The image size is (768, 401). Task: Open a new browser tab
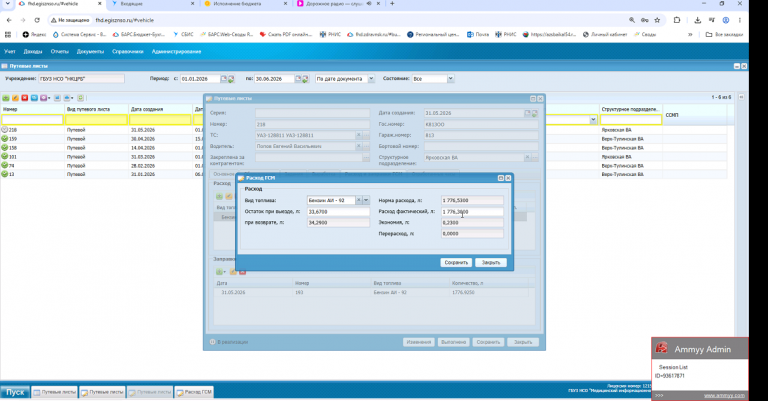point(392,3)
